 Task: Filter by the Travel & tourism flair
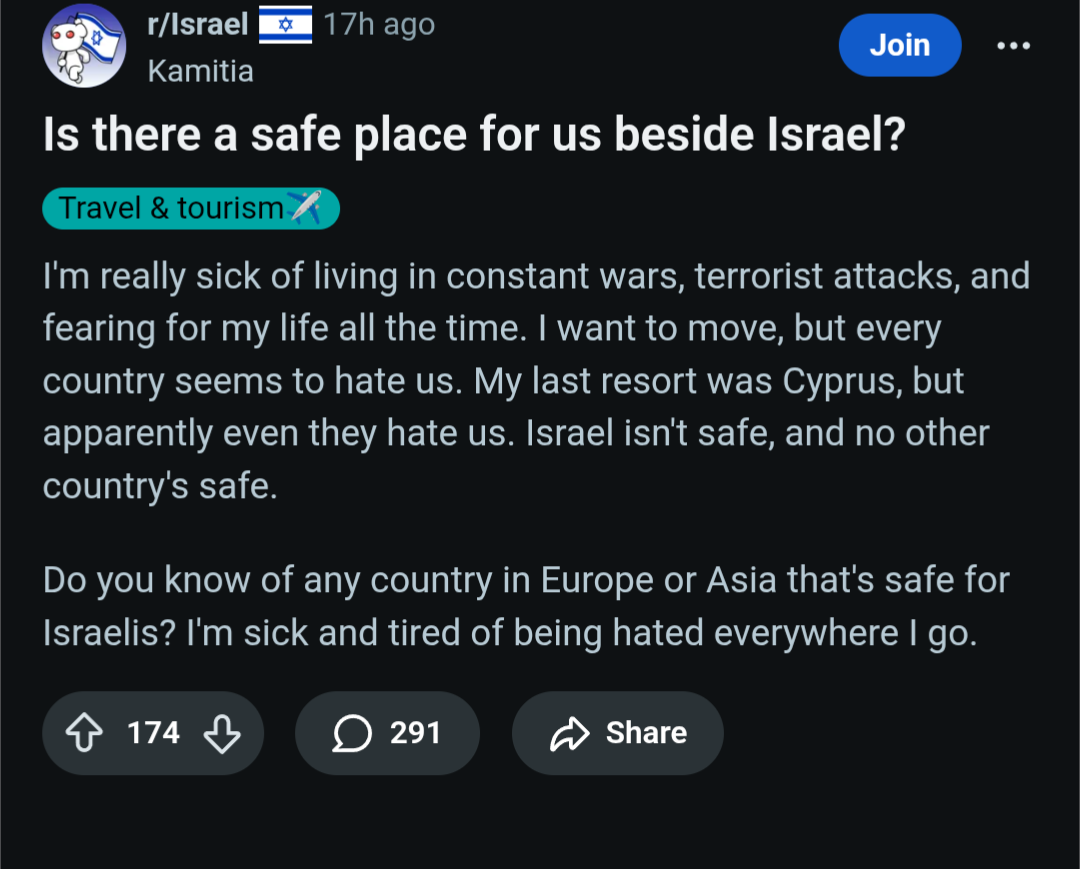[172, 209]
